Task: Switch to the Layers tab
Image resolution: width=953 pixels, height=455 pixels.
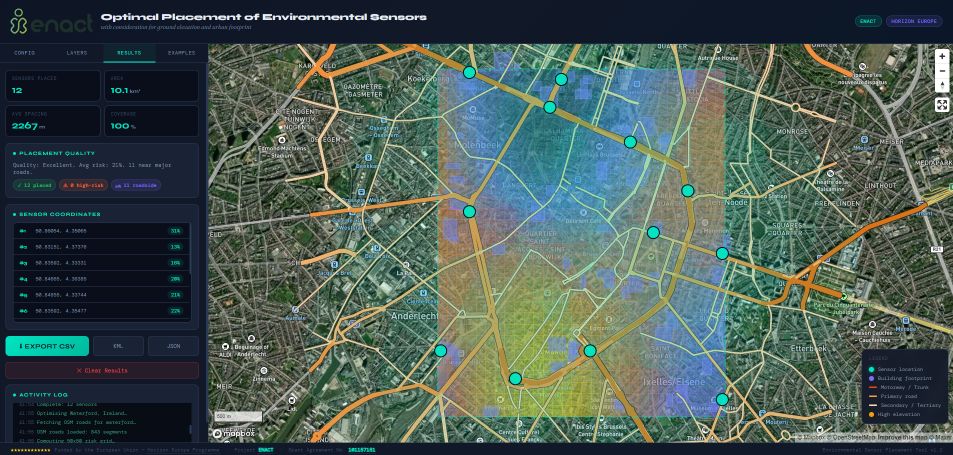Action: coord(77,53)
